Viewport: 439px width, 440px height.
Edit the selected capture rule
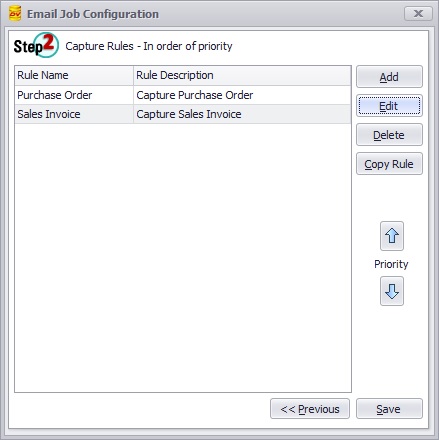click(389, 106)
